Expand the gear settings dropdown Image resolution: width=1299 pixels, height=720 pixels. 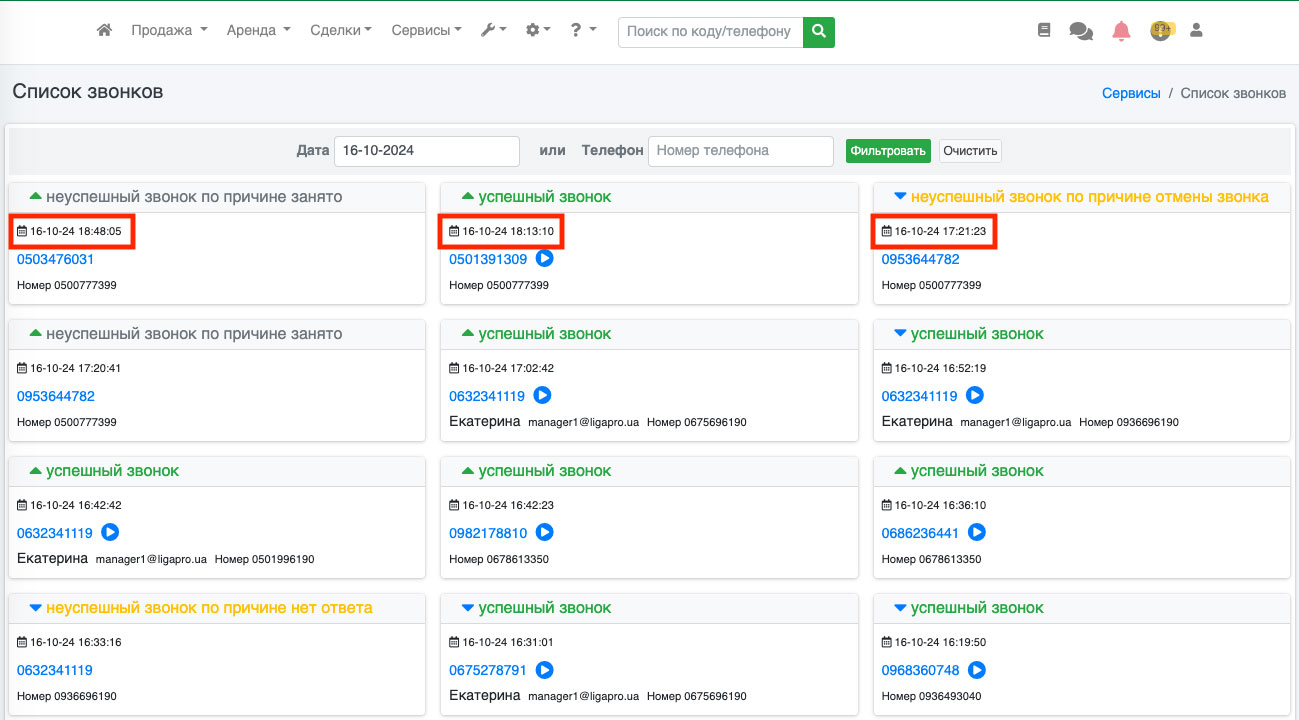click(538, 31)
